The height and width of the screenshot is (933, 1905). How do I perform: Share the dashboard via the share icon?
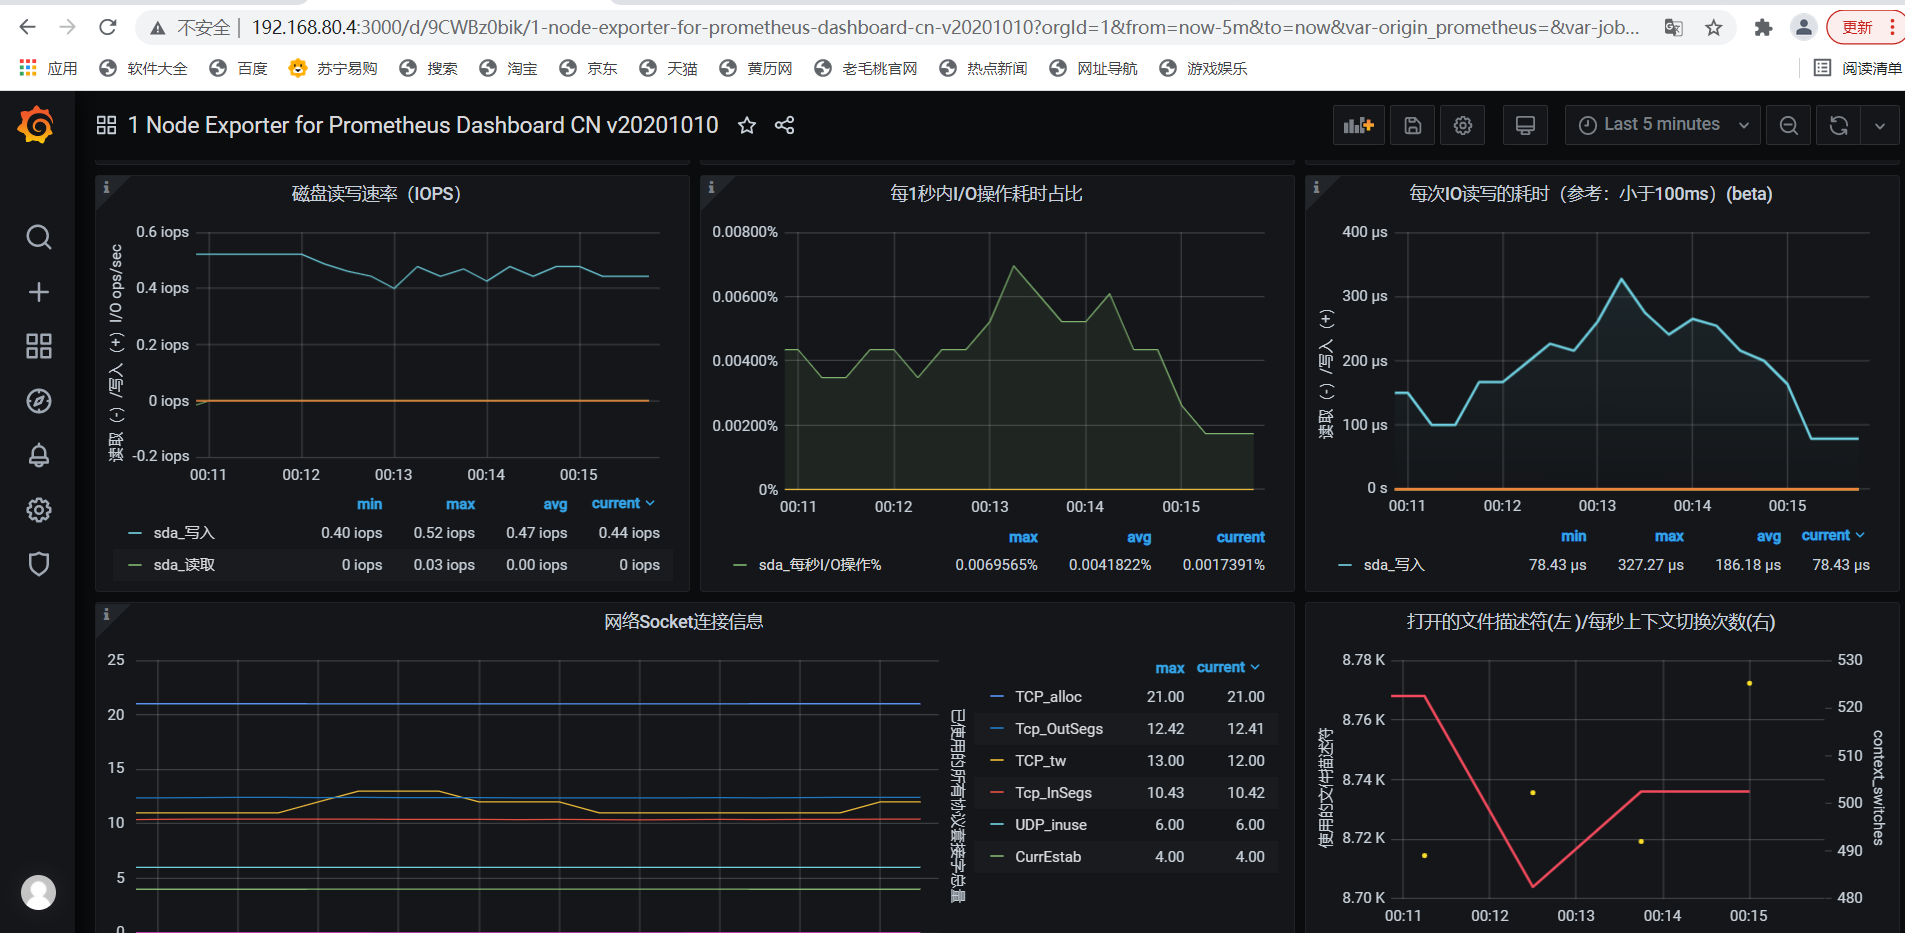pos(784,125)
